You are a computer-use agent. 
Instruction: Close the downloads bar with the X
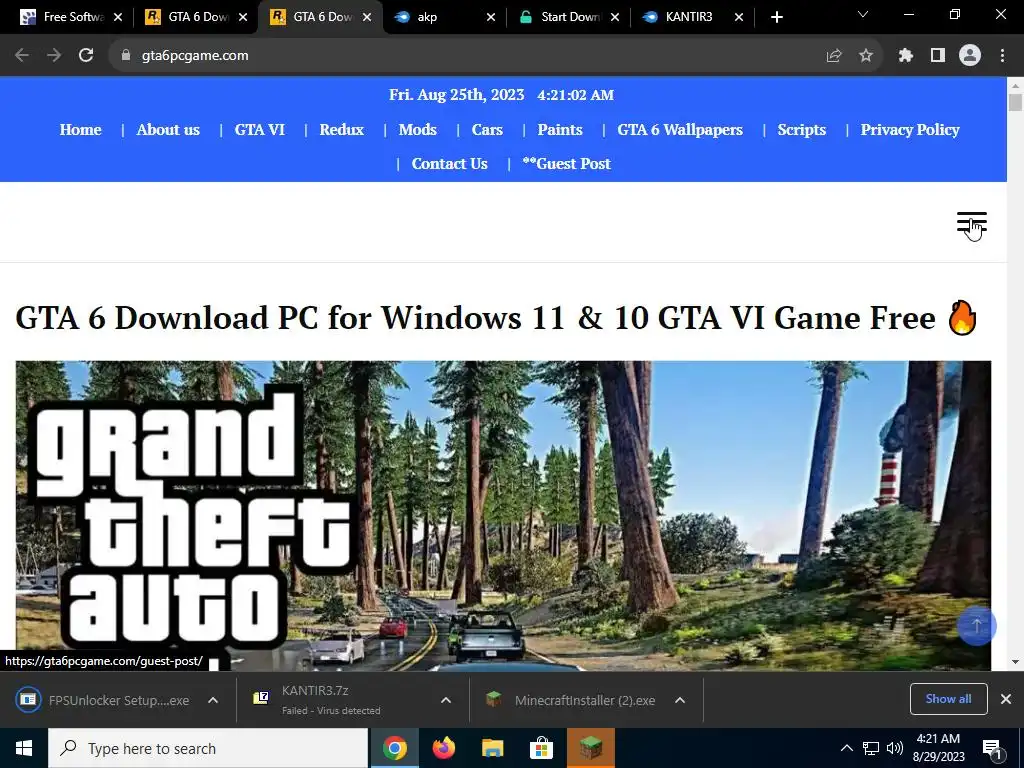point(1006,699)
